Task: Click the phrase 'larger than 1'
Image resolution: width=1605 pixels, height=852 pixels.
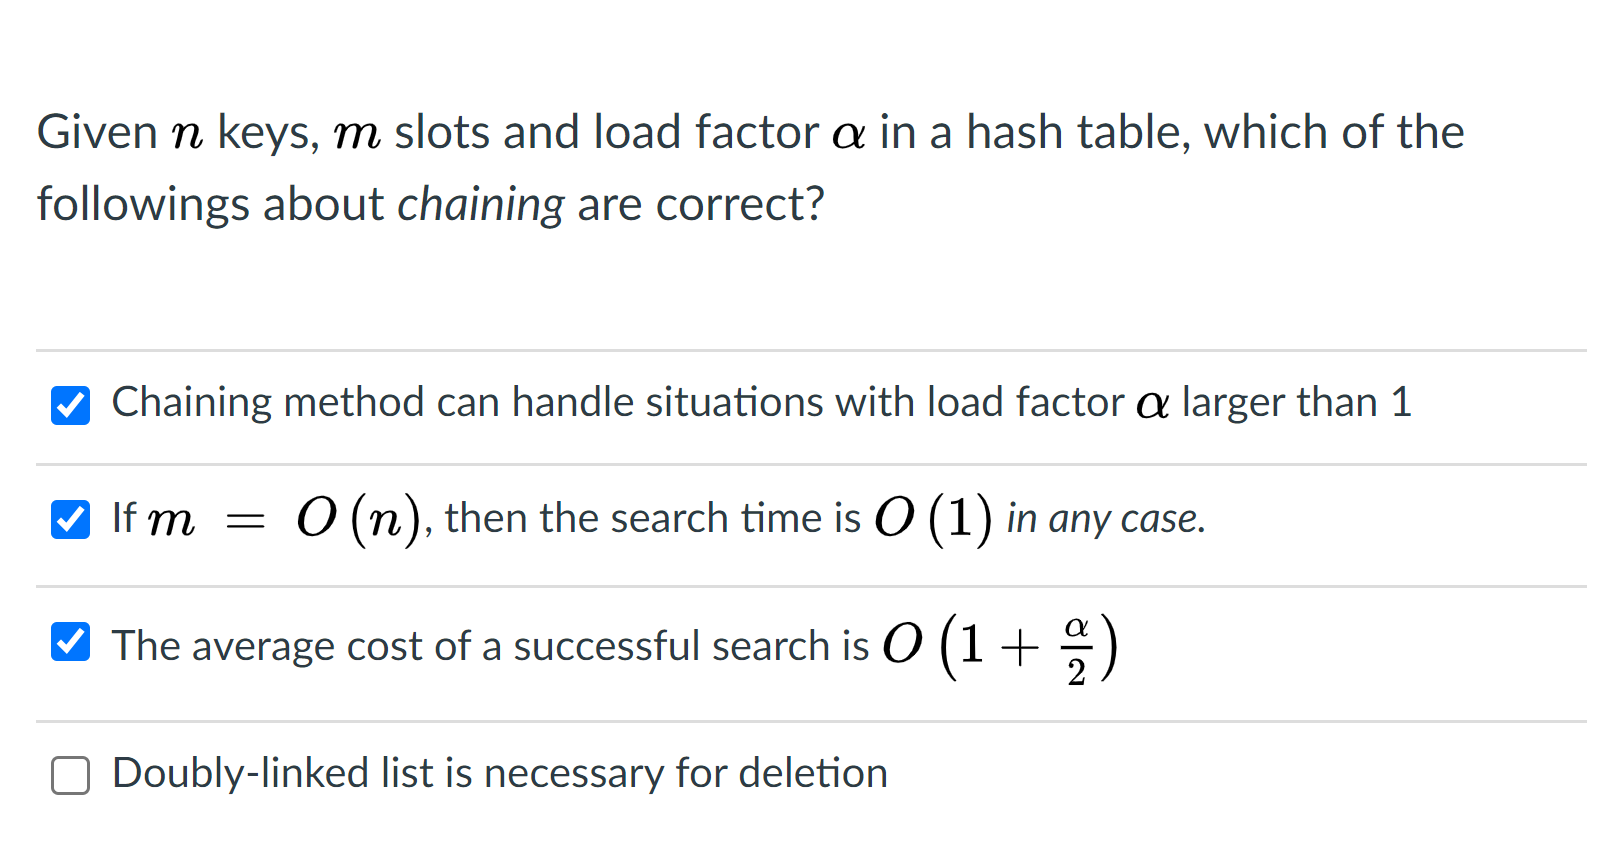Action: point(1293,403)
